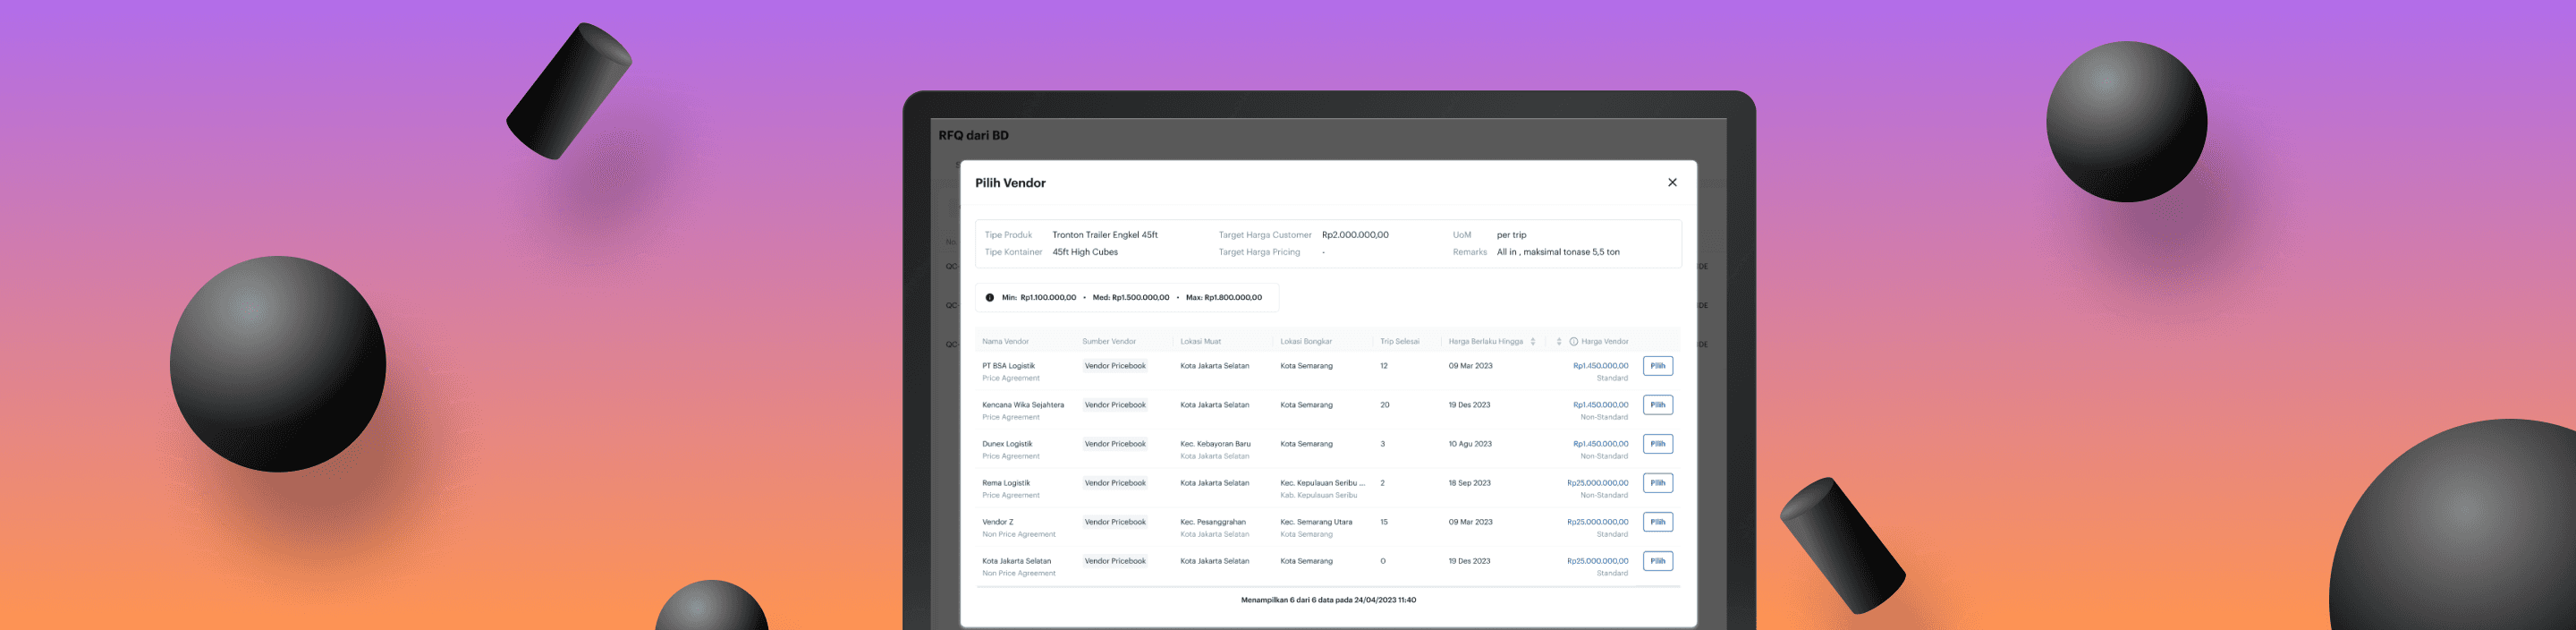Click vendor name Vendor Z
This screenshot has width=2576, height=630.
coord(997,522)
